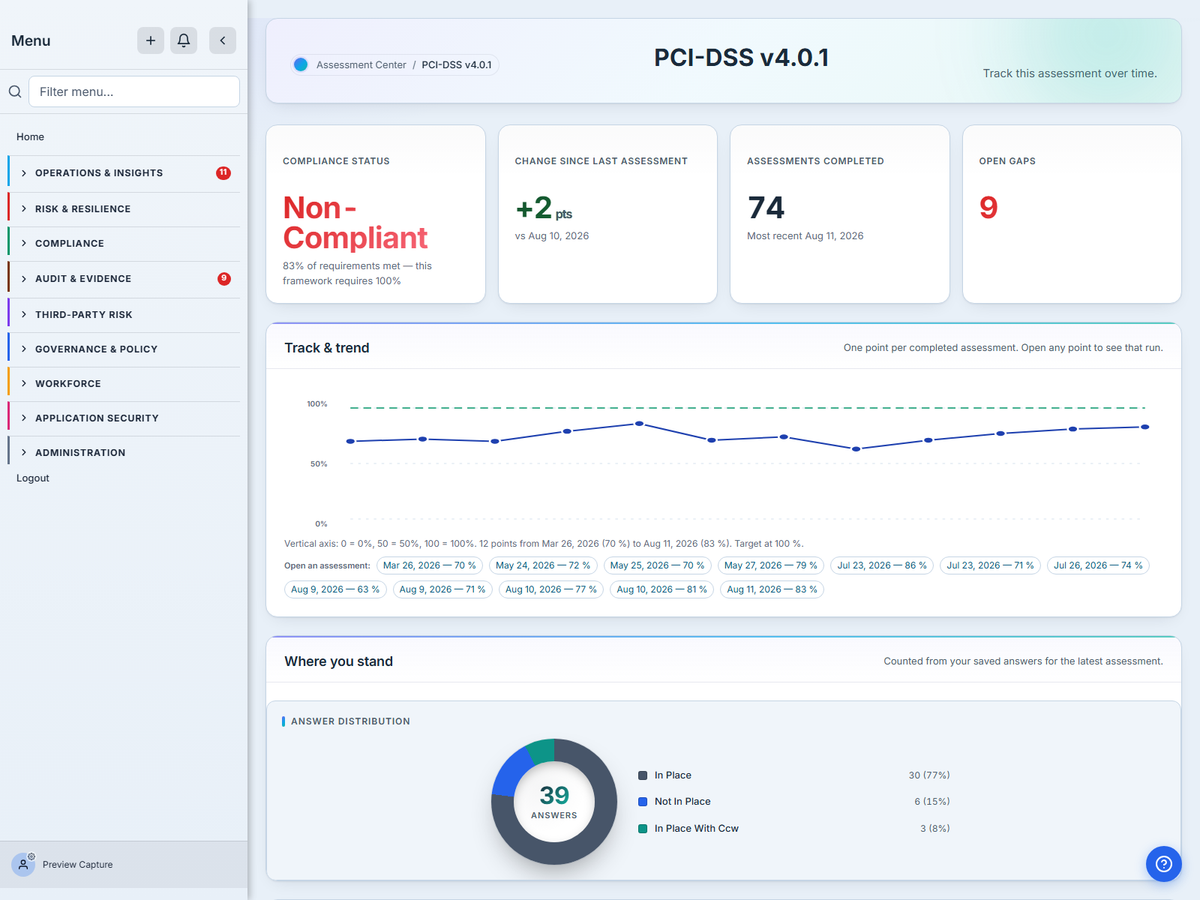Open assessment Aug 10, 2026 — 77 %
This screenshot has height=900, width=1200.
(x=551, y=589)
